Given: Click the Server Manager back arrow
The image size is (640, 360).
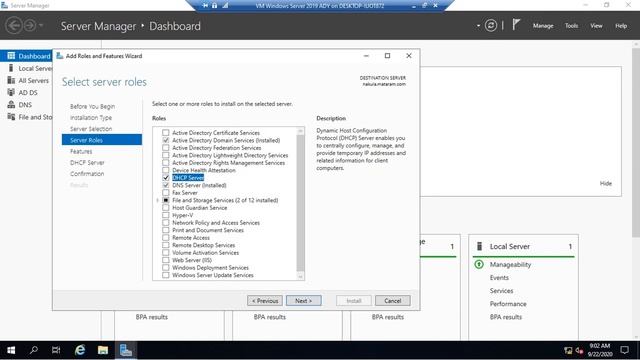Looking at the screenshot, I should click(x=14, y=26).
